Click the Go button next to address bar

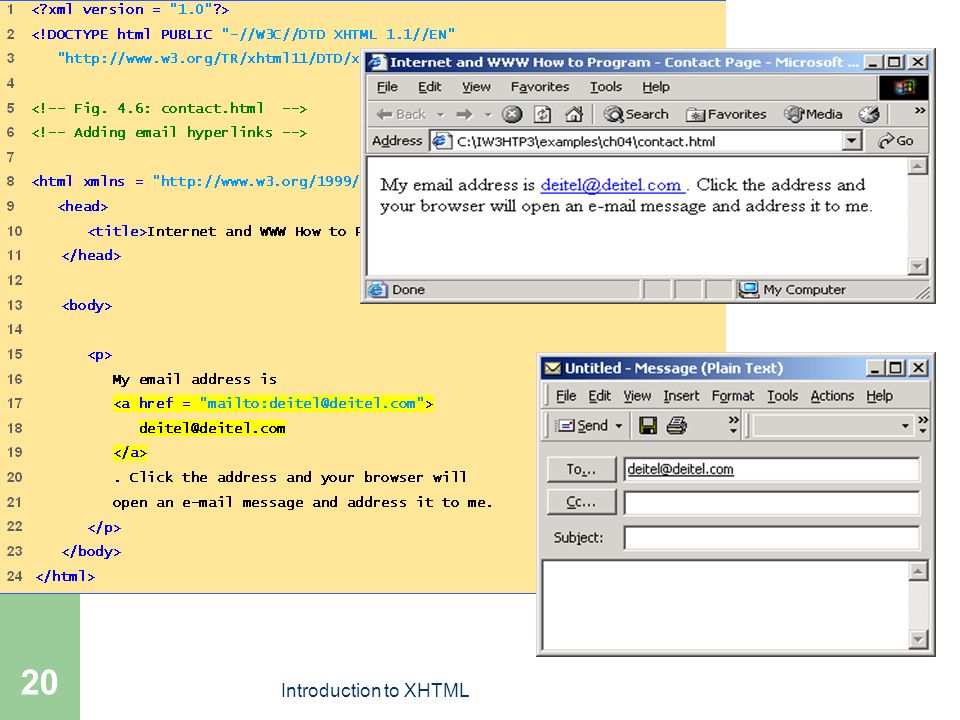[896, 141]
